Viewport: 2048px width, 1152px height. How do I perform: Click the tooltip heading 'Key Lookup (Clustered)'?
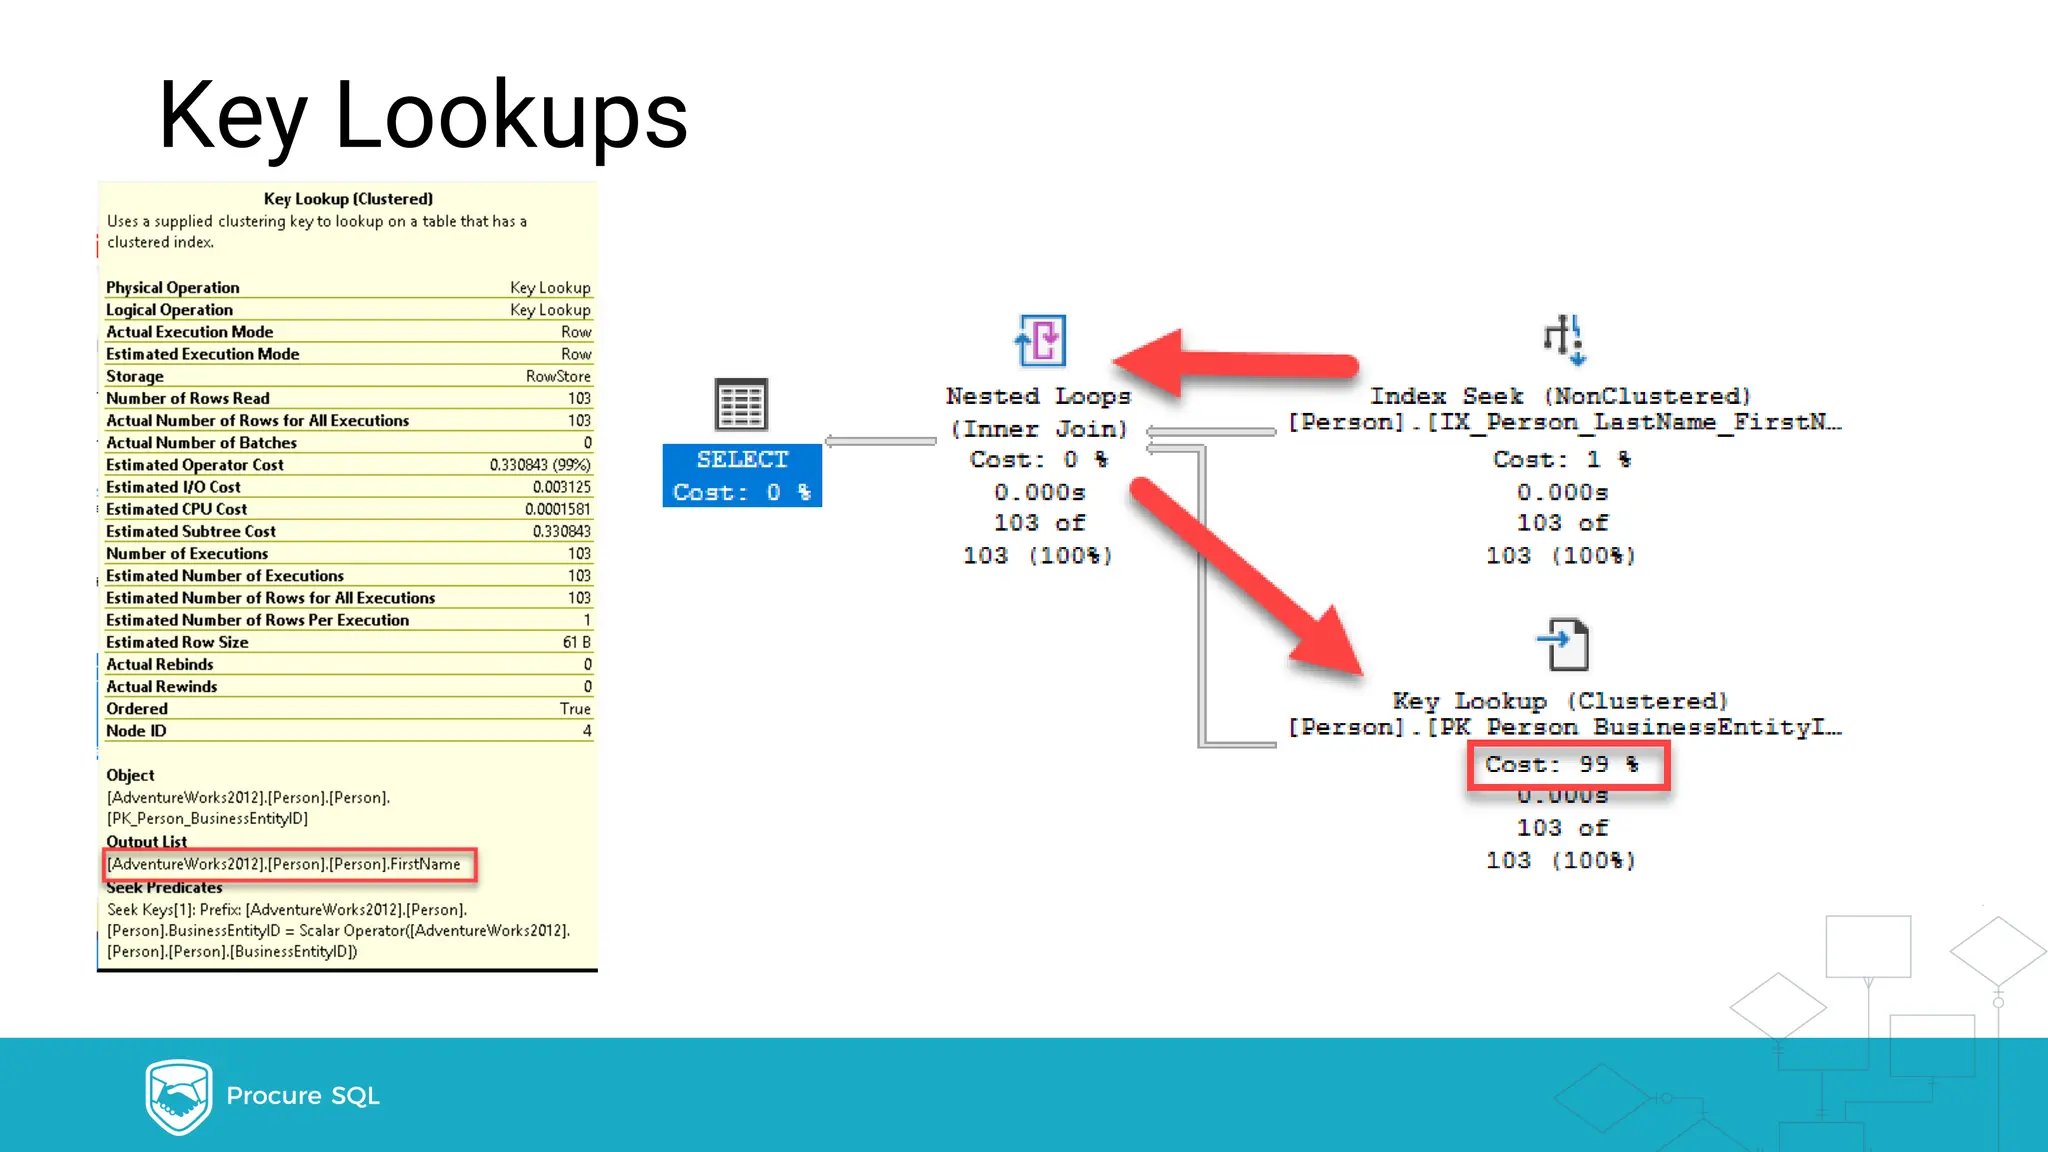click(348, 199)
